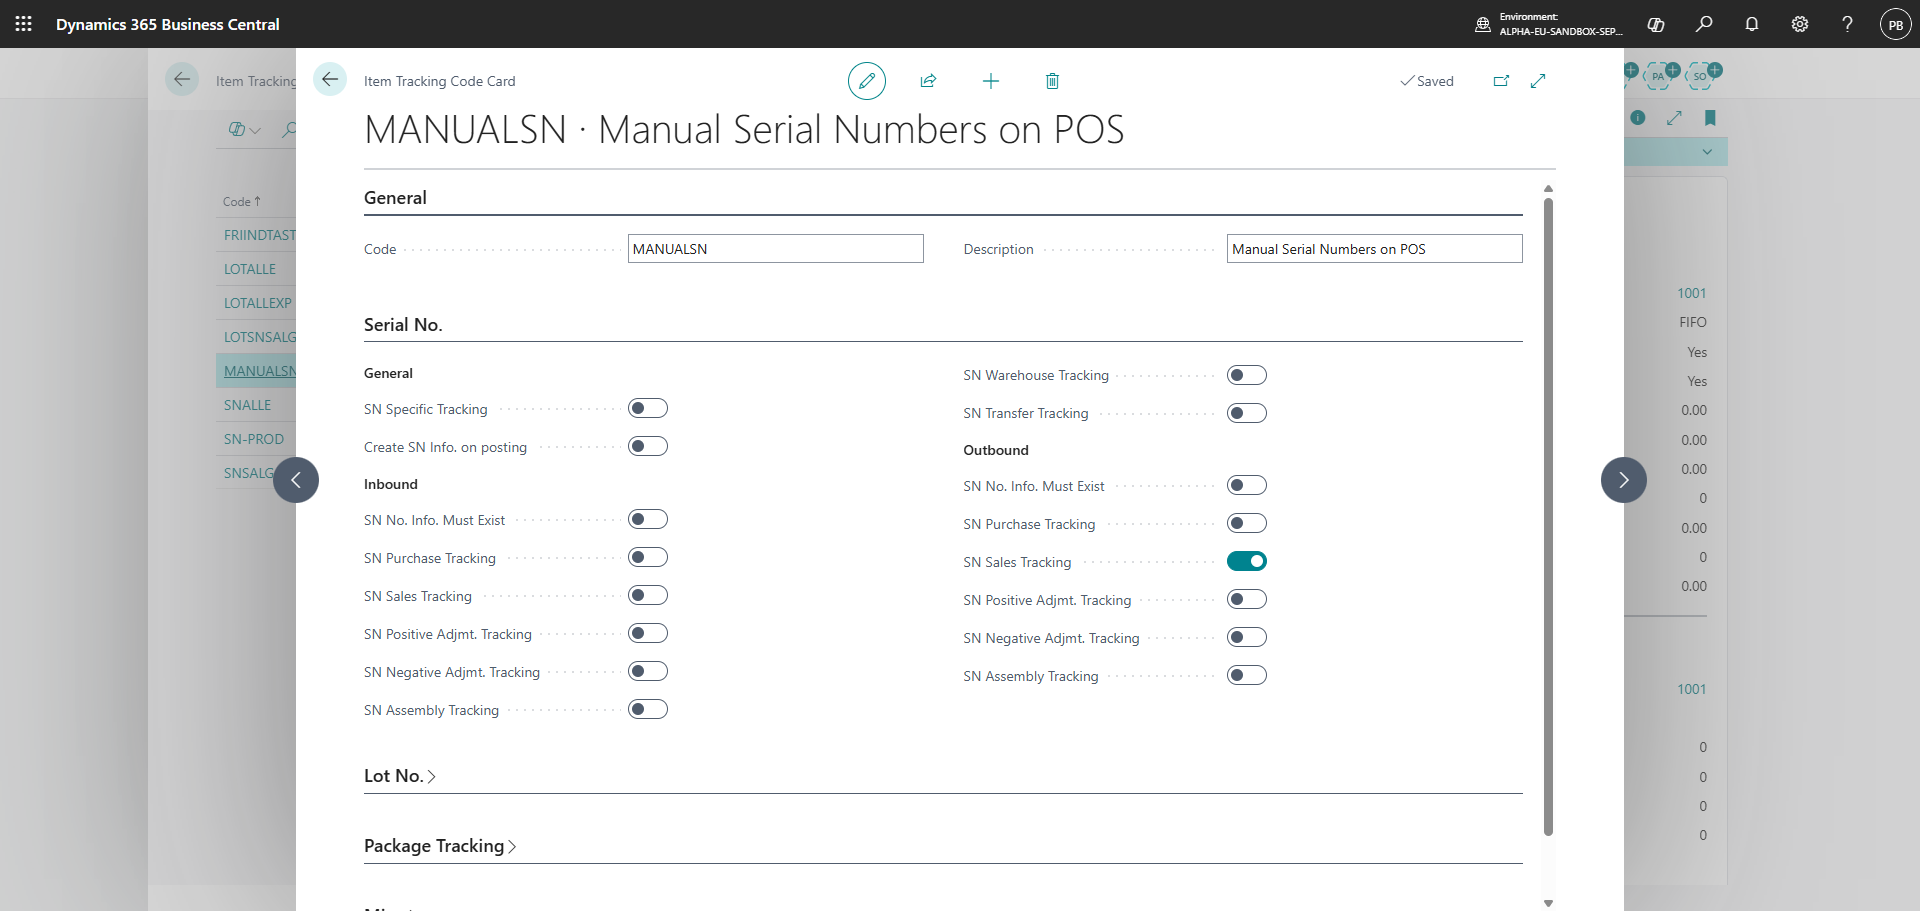The height and width of the screenshot is (911, 1920).
Task: Go back from Item Tracking Code Card
Action: [330, 80]
